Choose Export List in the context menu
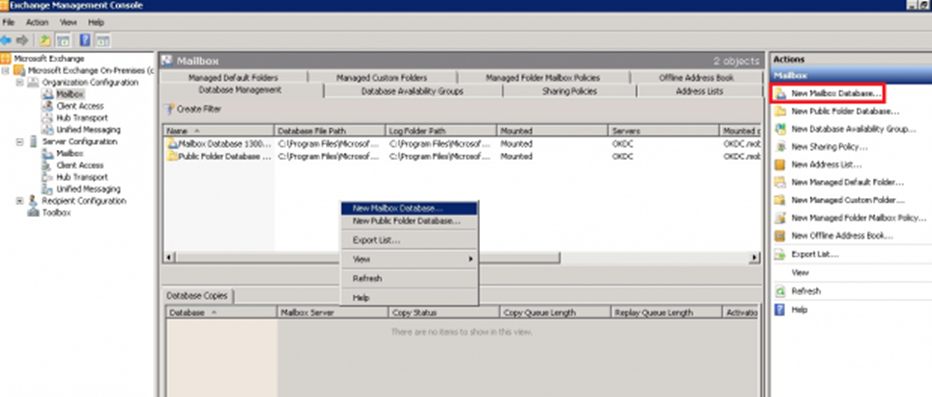932x397 pixels. pyautogui.click(x=409, y=240)
